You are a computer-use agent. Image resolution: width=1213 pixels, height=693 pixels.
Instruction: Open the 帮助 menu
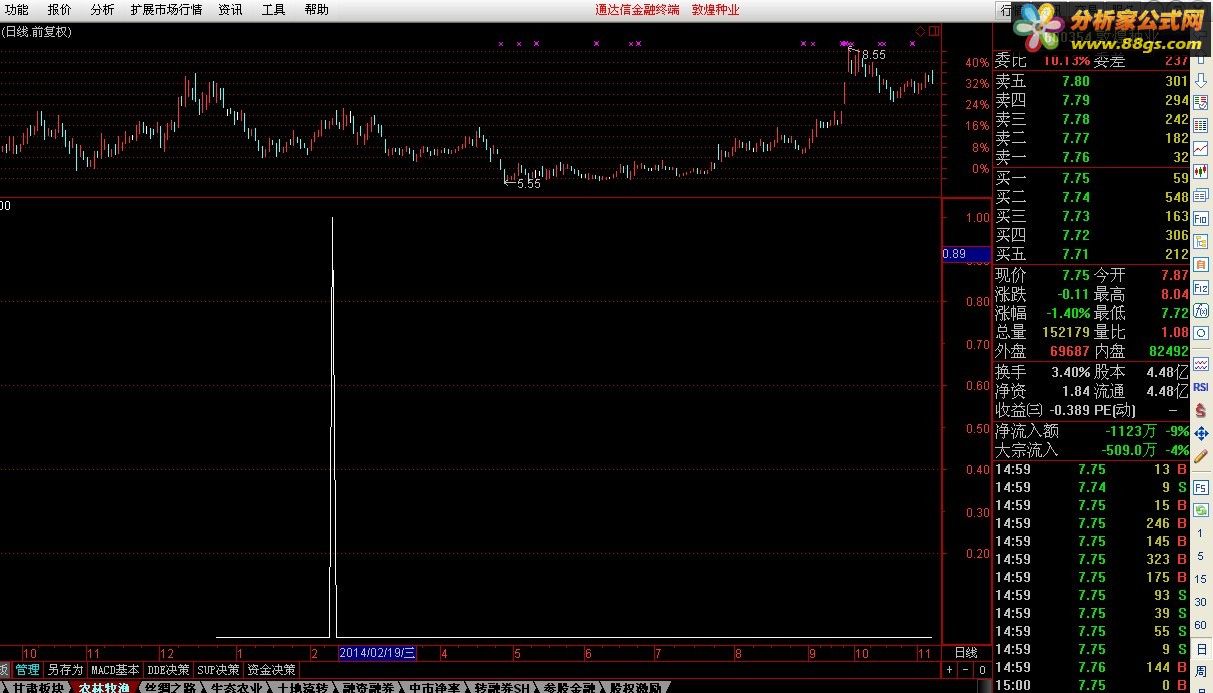click(316, 9)
